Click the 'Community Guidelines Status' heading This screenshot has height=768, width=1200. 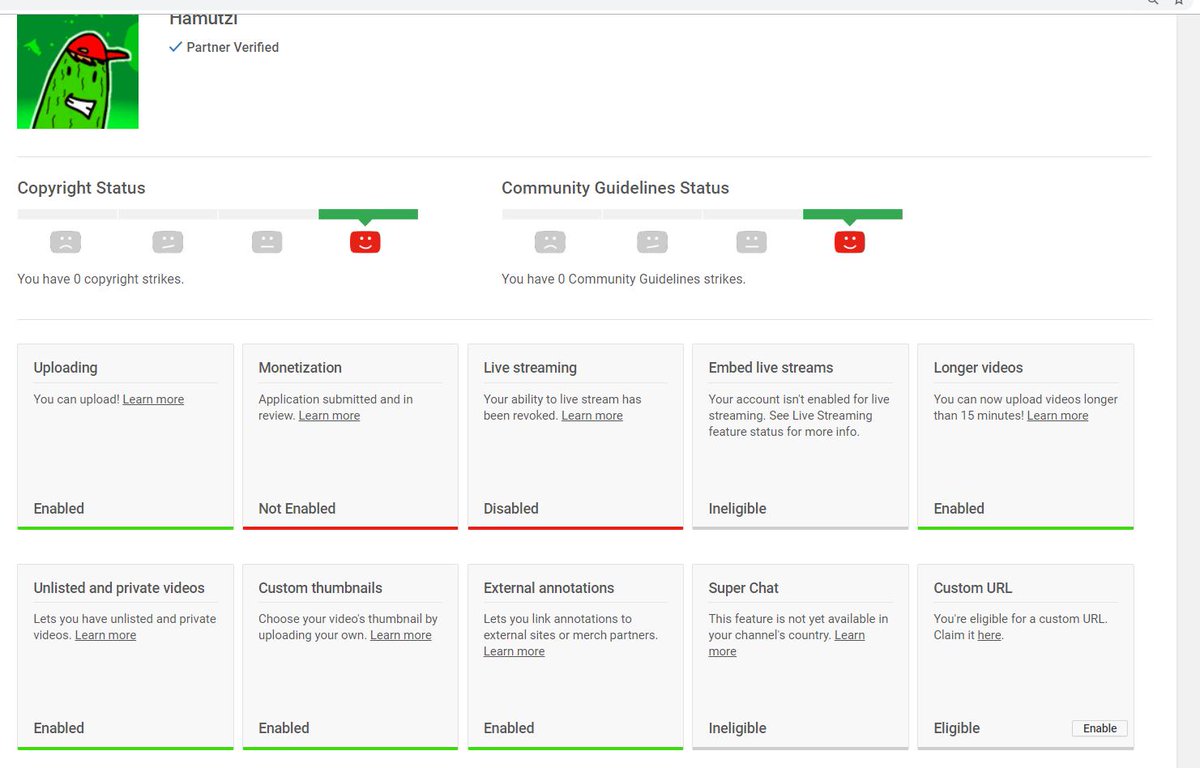[x=615, y=188]
